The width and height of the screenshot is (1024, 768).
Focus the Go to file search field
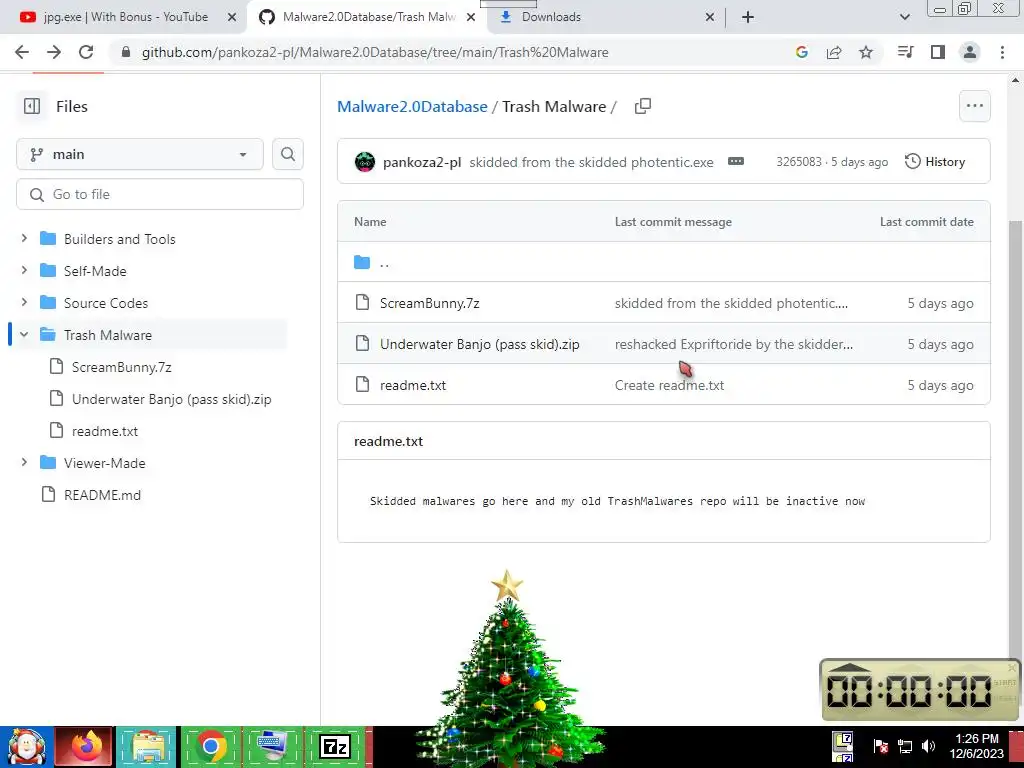(160, 194)
